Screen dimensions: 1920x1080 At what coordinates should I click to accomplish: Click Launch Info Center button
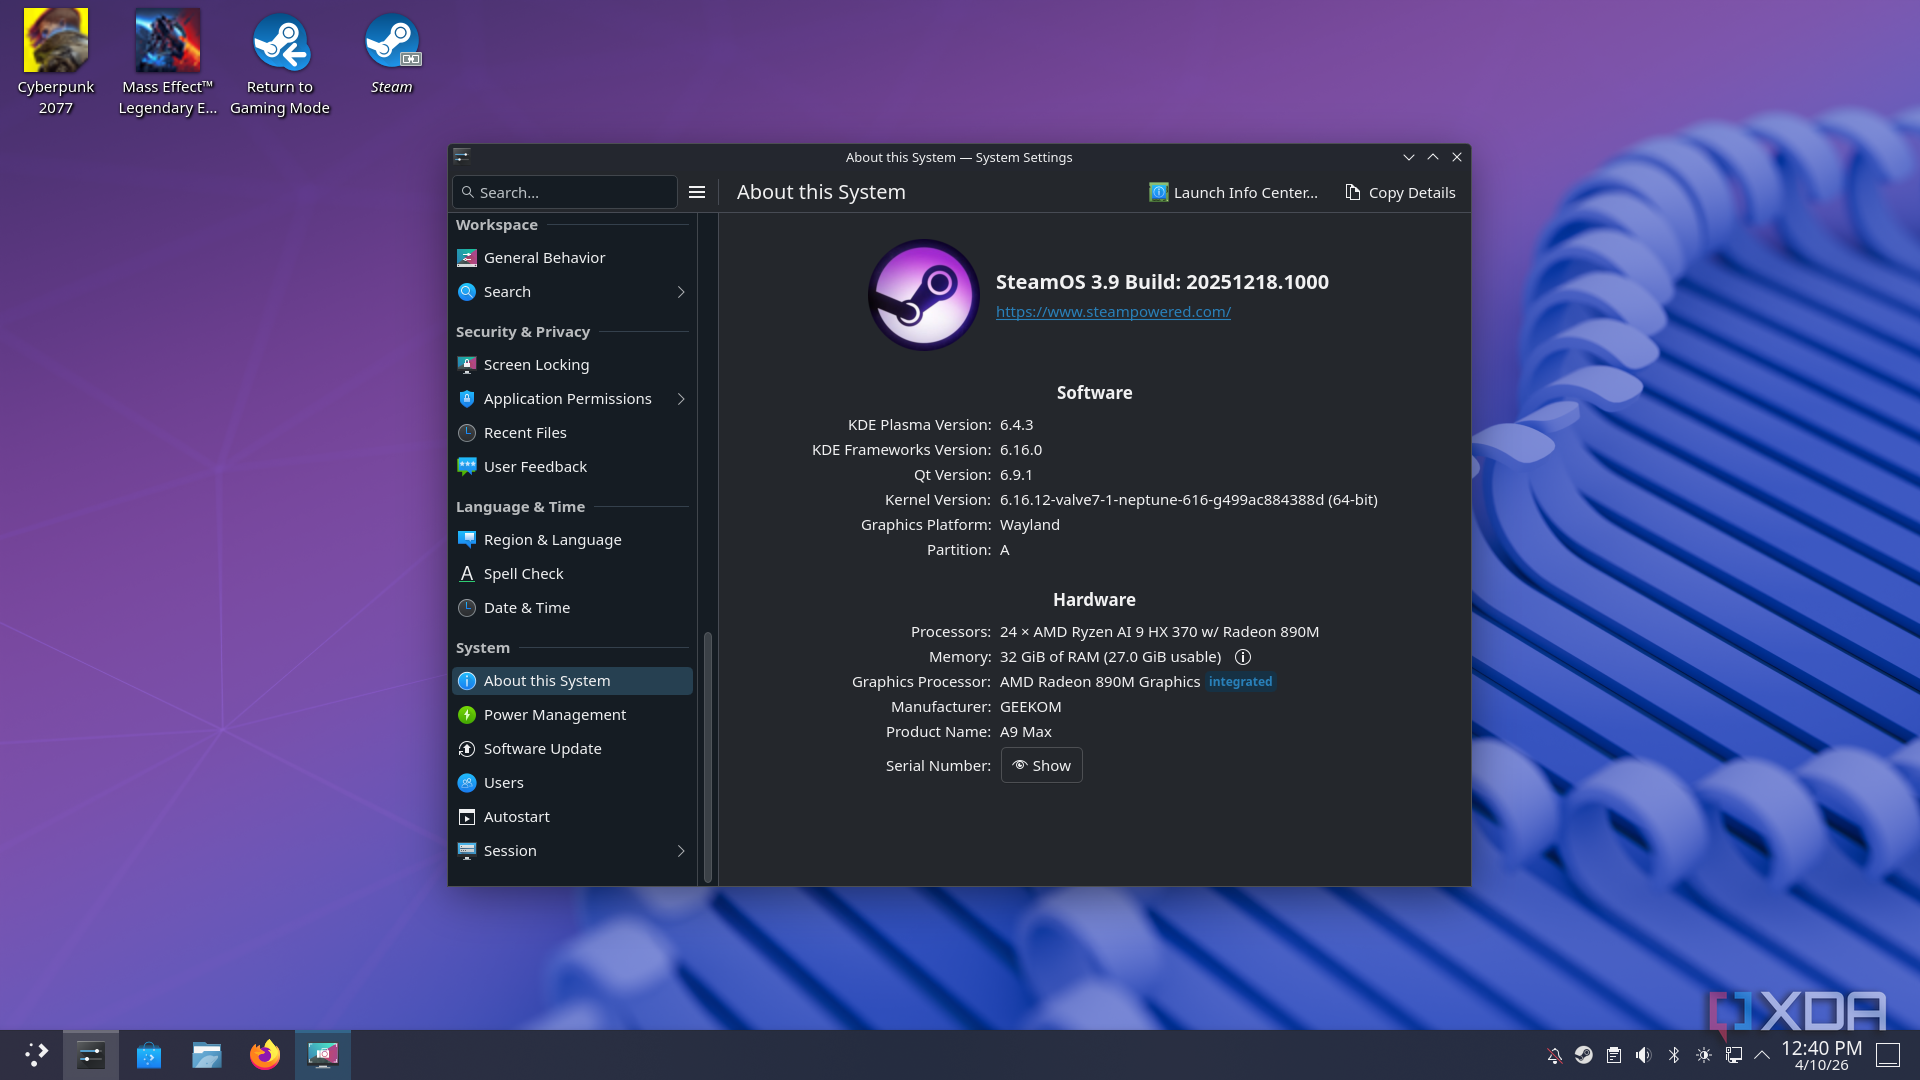(1233, 192)
